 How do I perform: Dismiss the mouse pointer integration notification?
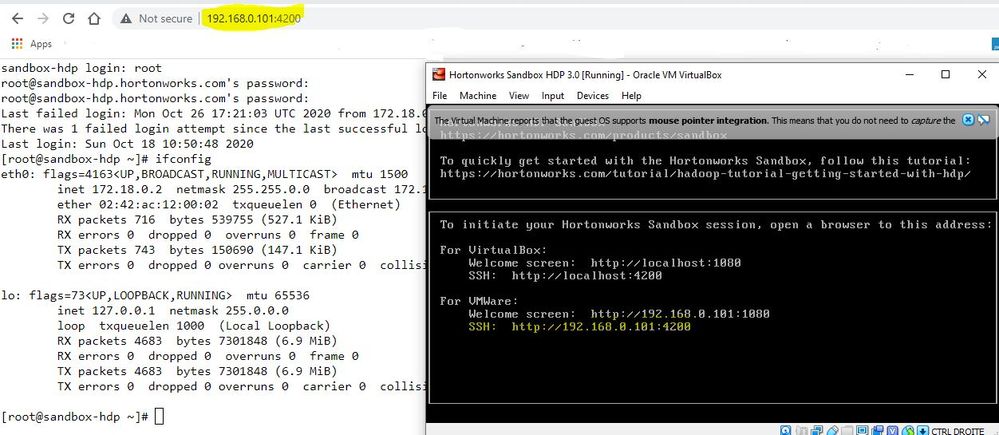[x=968, y=120]
